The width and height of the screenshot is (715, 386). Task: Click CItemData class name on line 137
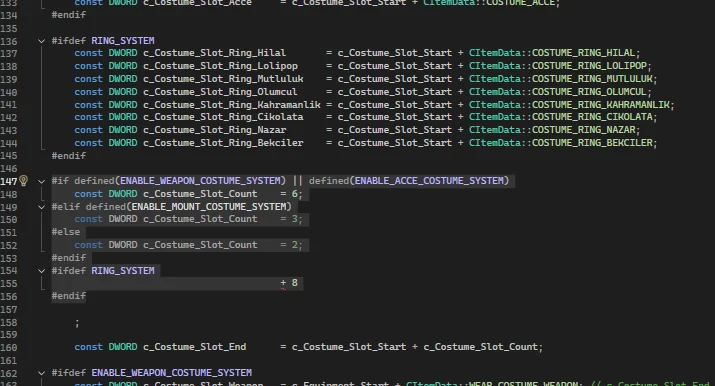coord(495,53)
